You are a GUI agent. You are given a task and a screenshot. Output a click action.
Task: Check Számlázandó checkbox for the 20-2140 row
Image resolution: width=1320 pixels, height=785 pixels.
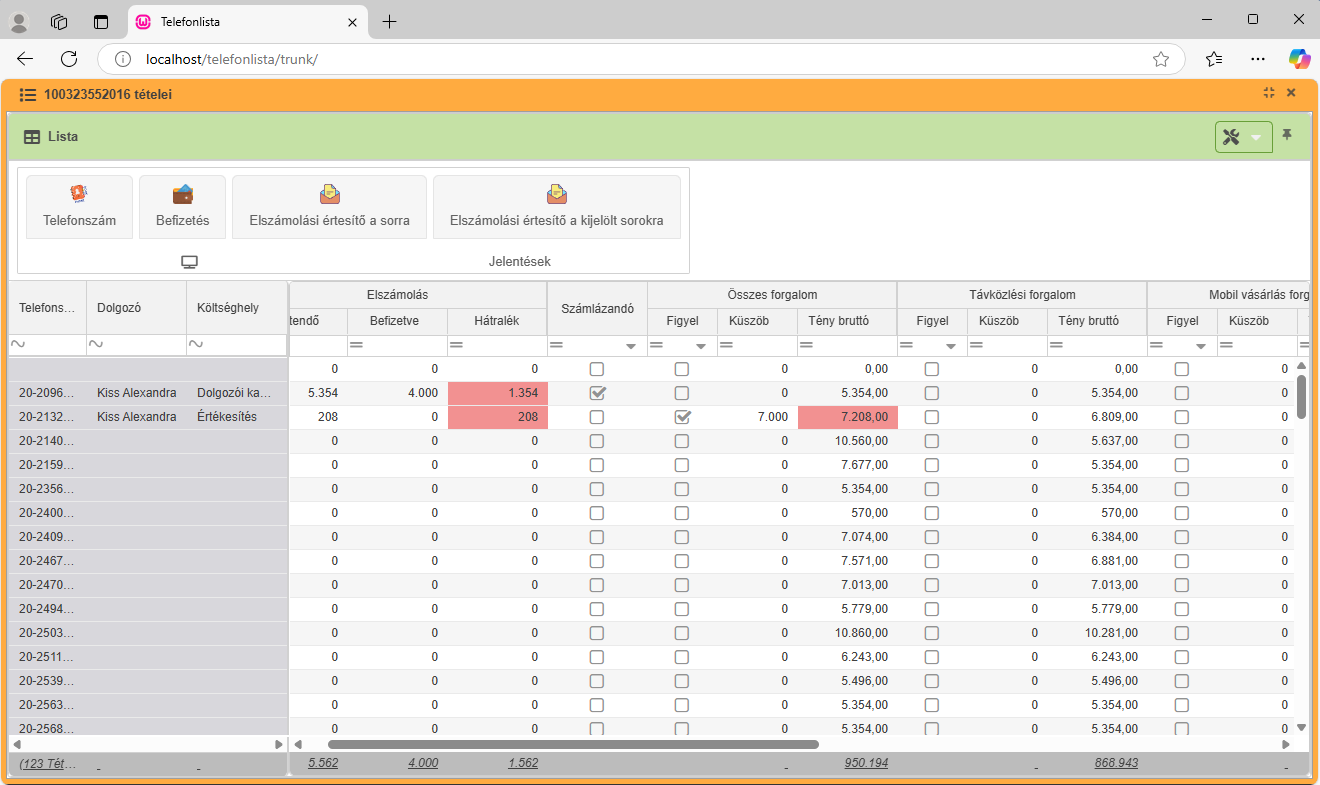597,441
